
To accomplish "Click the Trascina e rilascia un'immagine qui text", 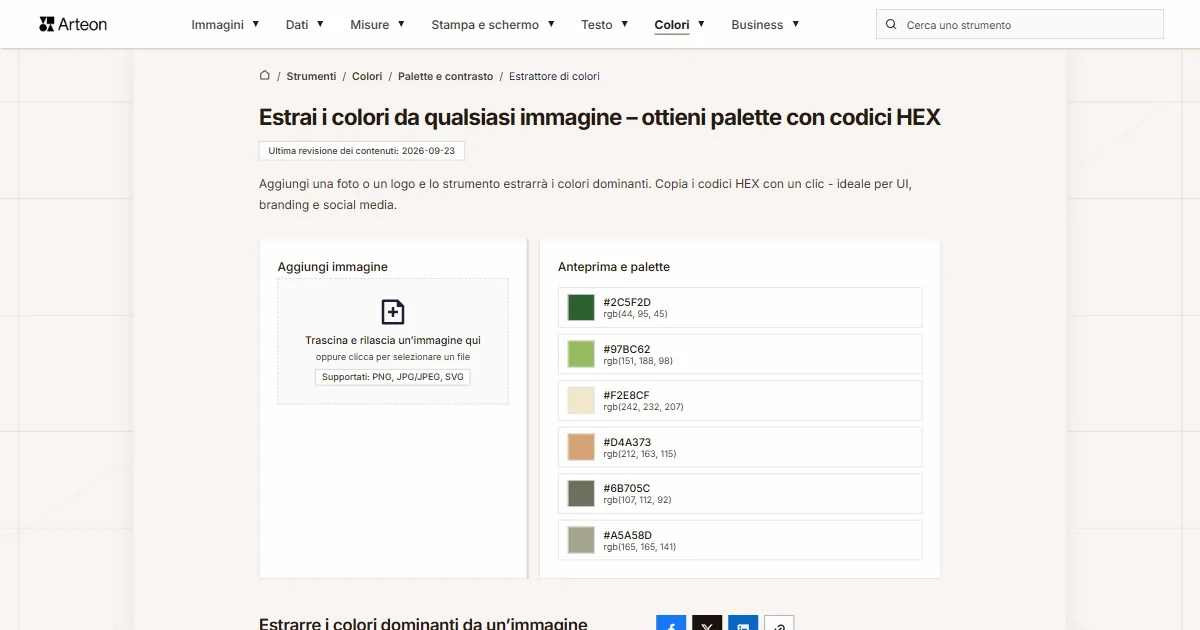I will pos(393,340).
